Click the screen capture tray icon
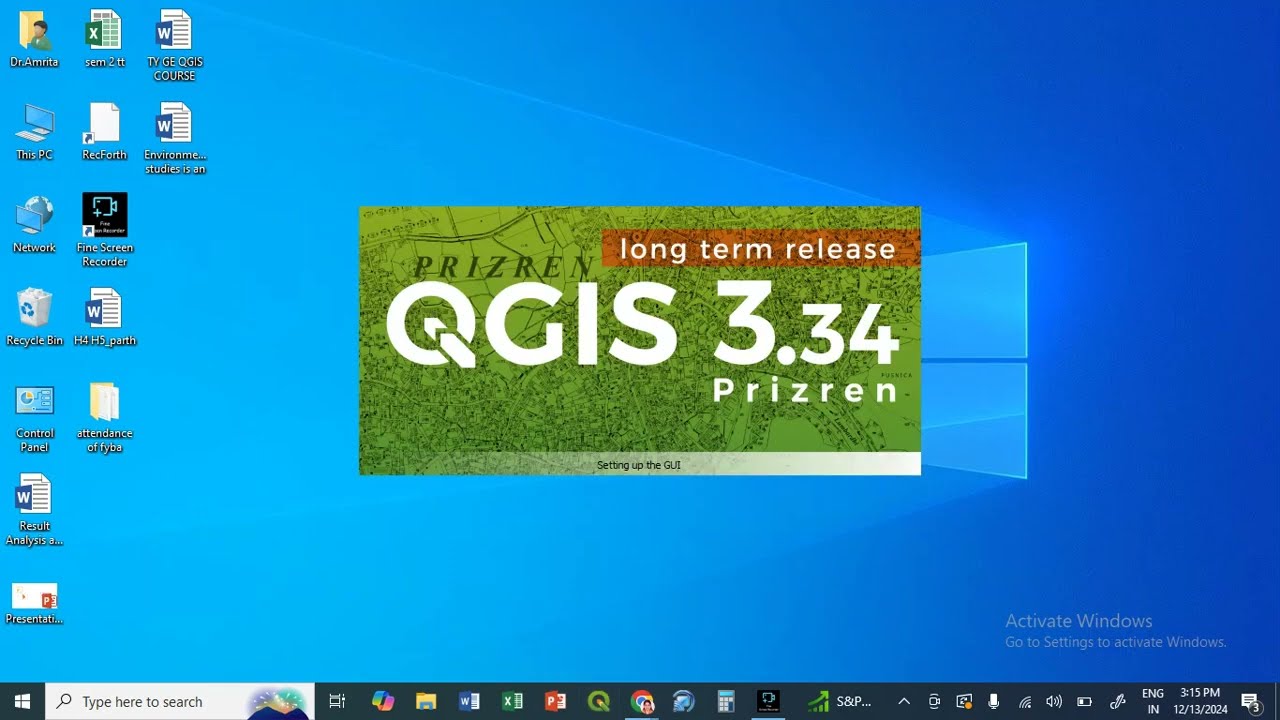Viewport: 1280px width, 720px height. (964, 701)
